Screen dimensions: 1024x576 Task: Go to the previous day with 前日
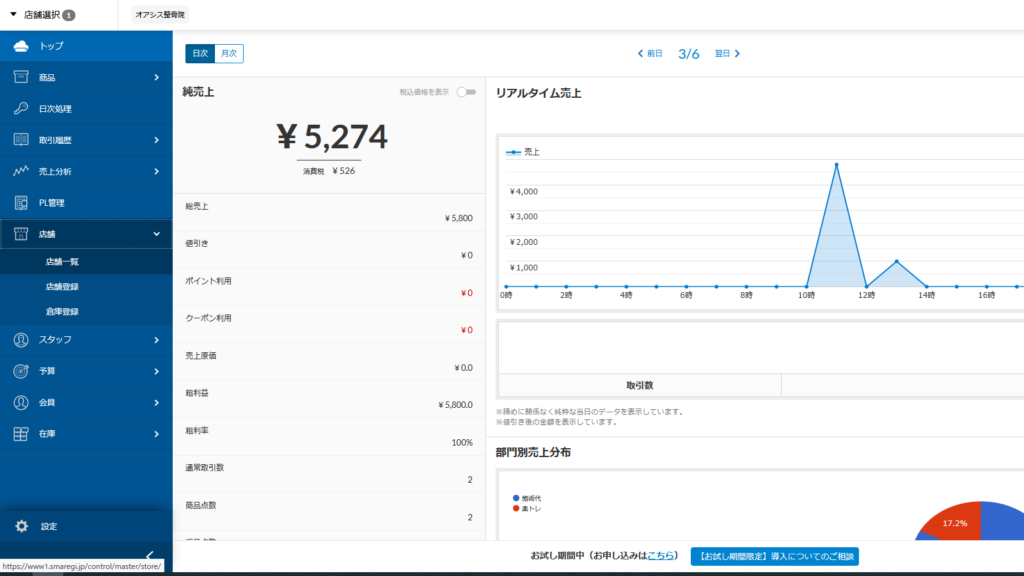point(650,54)
